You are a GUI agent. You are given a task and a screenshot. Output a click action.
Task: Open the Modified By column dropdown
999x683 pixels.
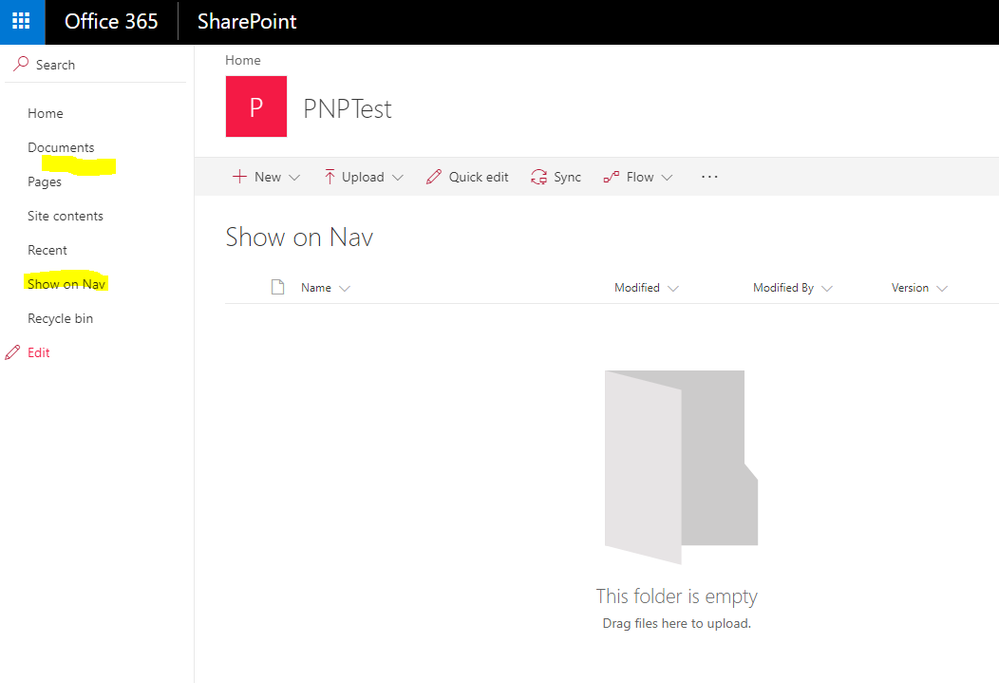[827, 288]
